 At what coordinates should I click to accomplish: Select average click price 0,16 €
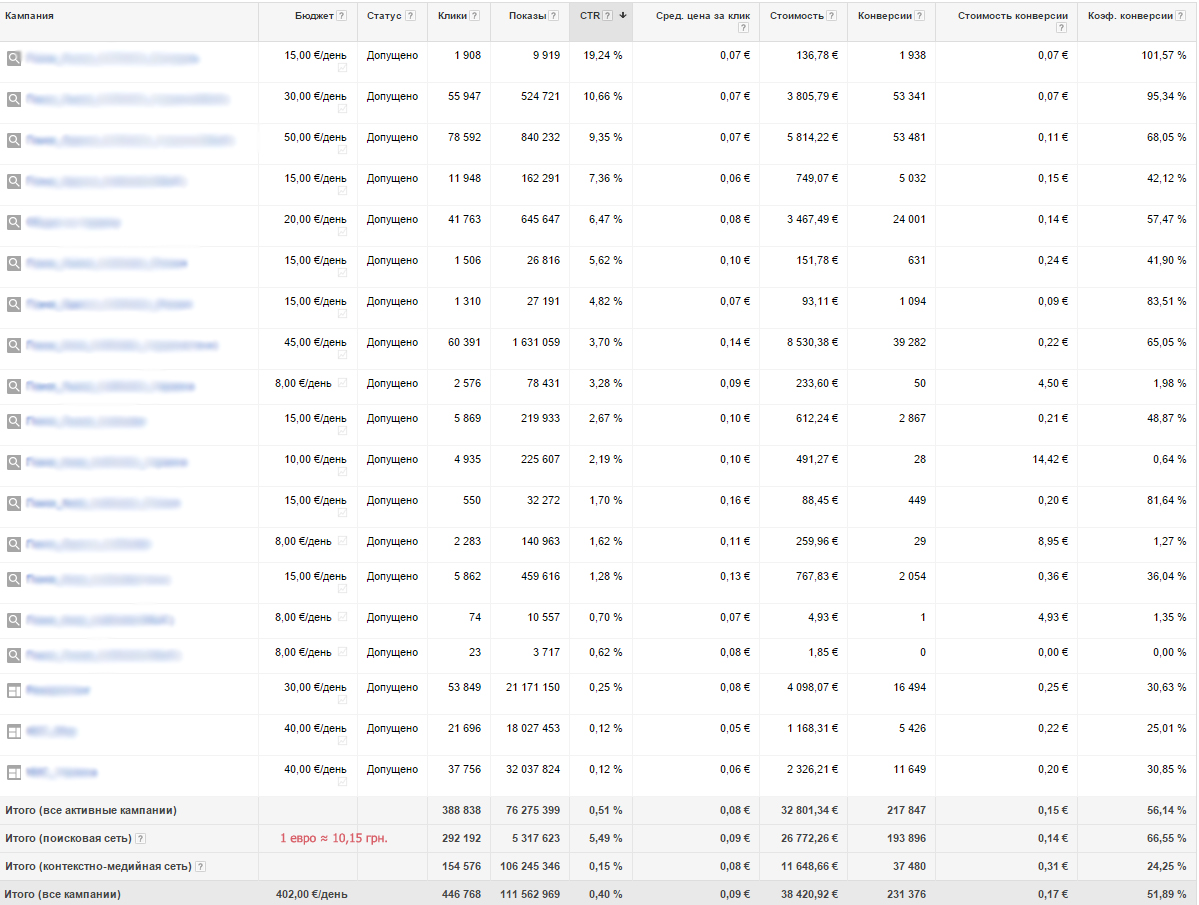pyautogui.click(x=735, y=501)
